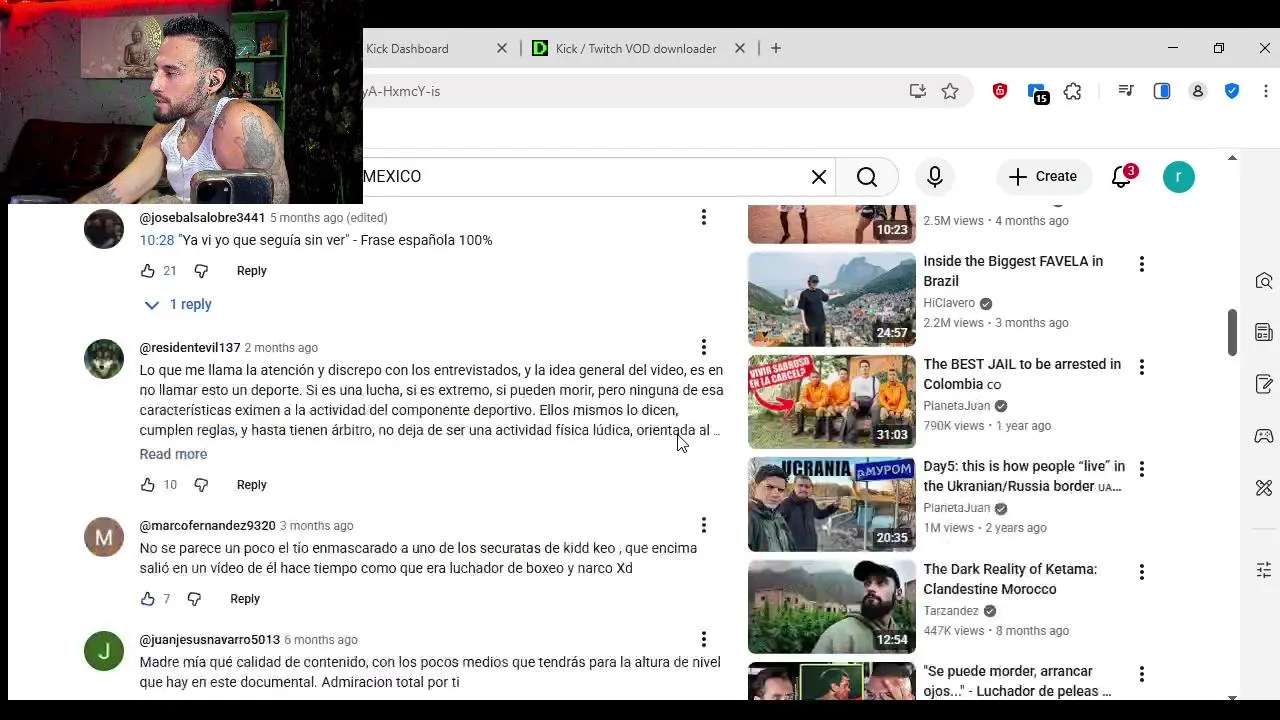Click the page vertical scrollbar thumb
This screenshot has width=1280, height=720.
tap(1232, 332)
